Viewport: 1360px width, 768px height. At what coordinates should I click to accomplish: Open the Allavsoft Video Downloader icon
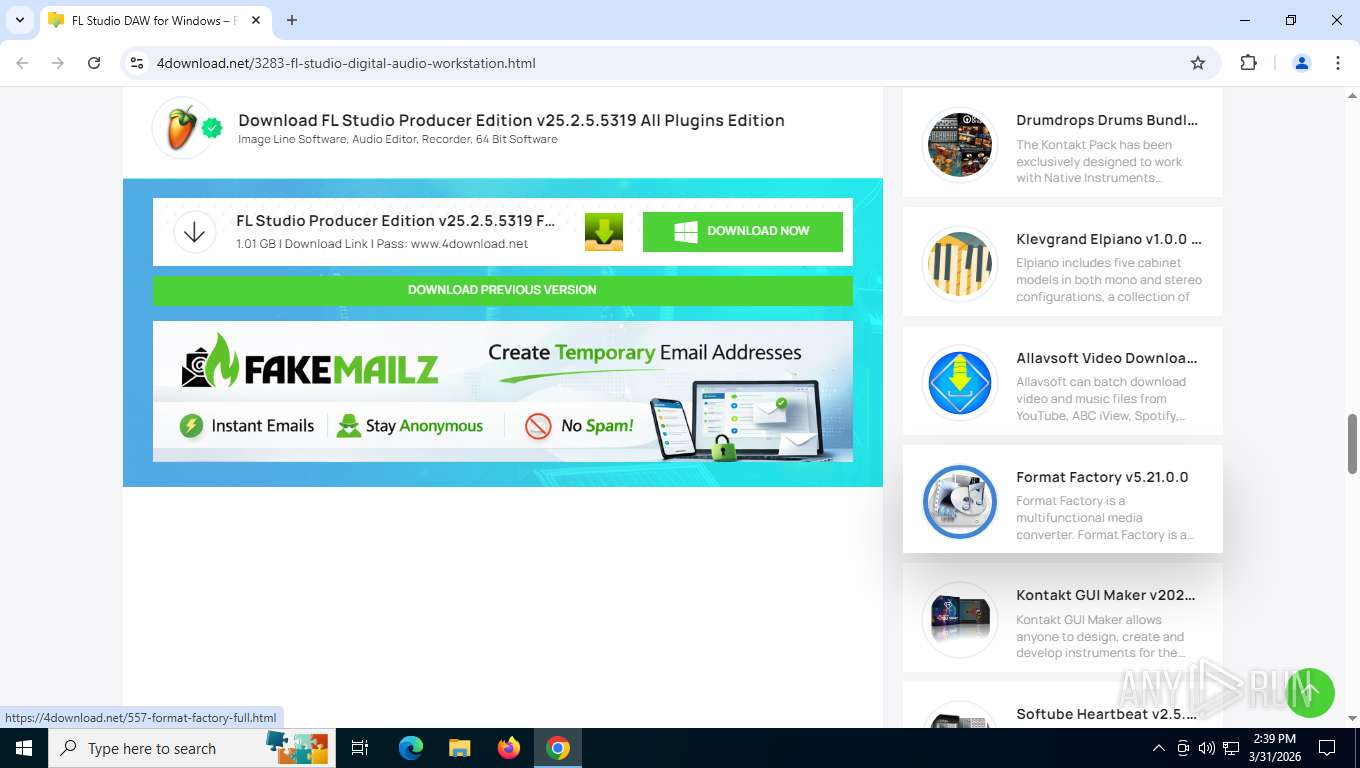(959, 383)
